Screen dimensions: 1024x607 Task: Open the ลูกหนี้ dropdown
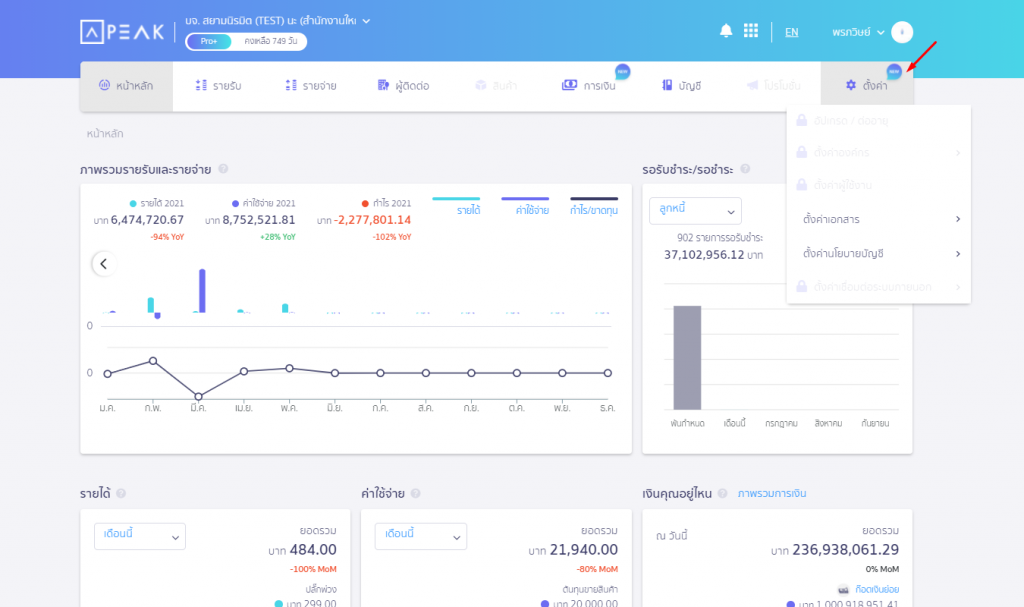(x=695, y=211)
